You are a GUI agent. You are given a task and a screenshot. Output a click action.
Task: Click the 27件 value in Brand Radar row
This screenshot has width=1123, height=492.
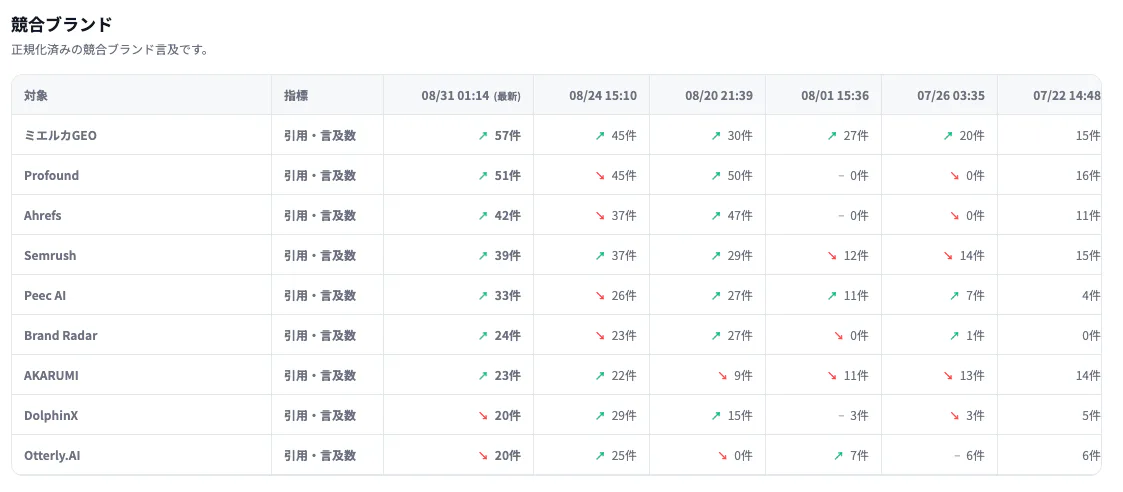coord(740,335)
